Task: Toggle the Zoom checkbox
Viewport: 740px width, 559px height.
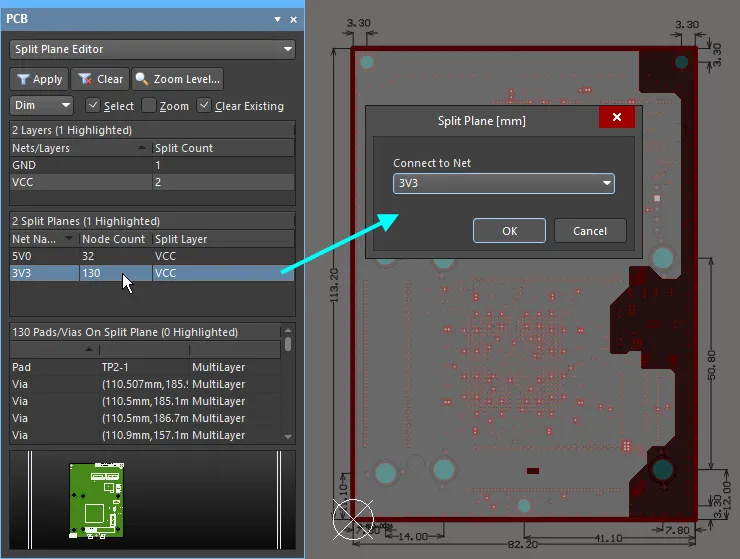Action: pos(149,105)
